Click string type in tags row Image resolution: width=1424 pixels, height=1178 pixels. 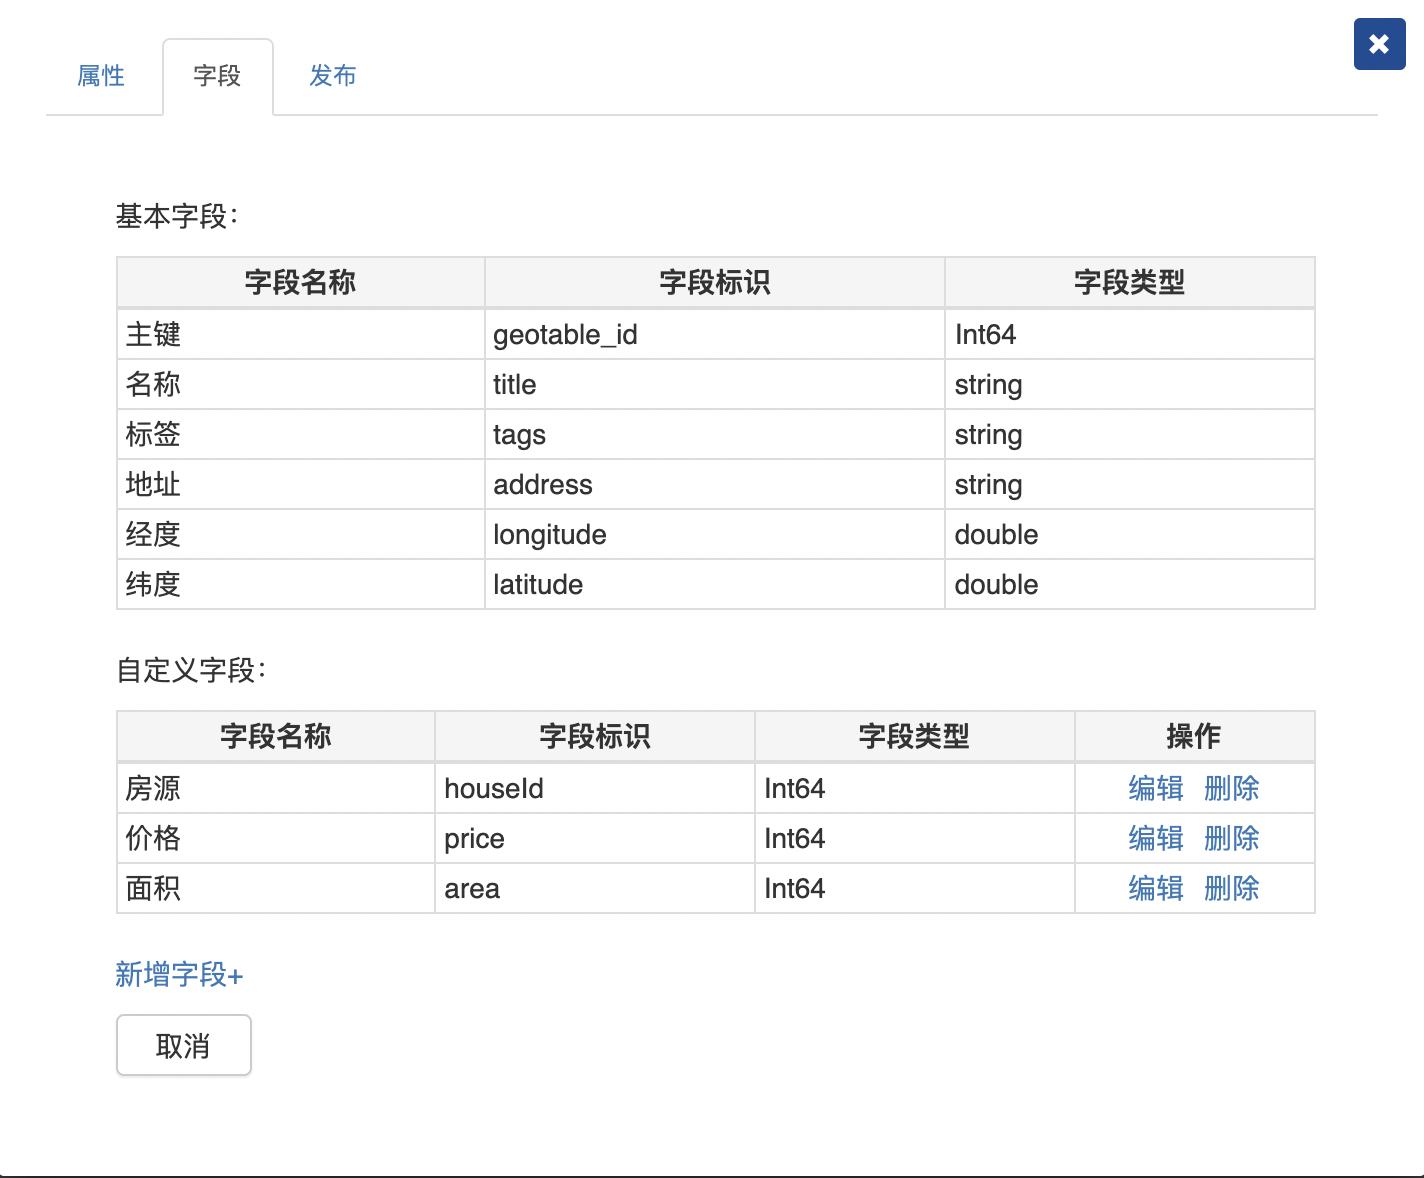click(1130, 434)
